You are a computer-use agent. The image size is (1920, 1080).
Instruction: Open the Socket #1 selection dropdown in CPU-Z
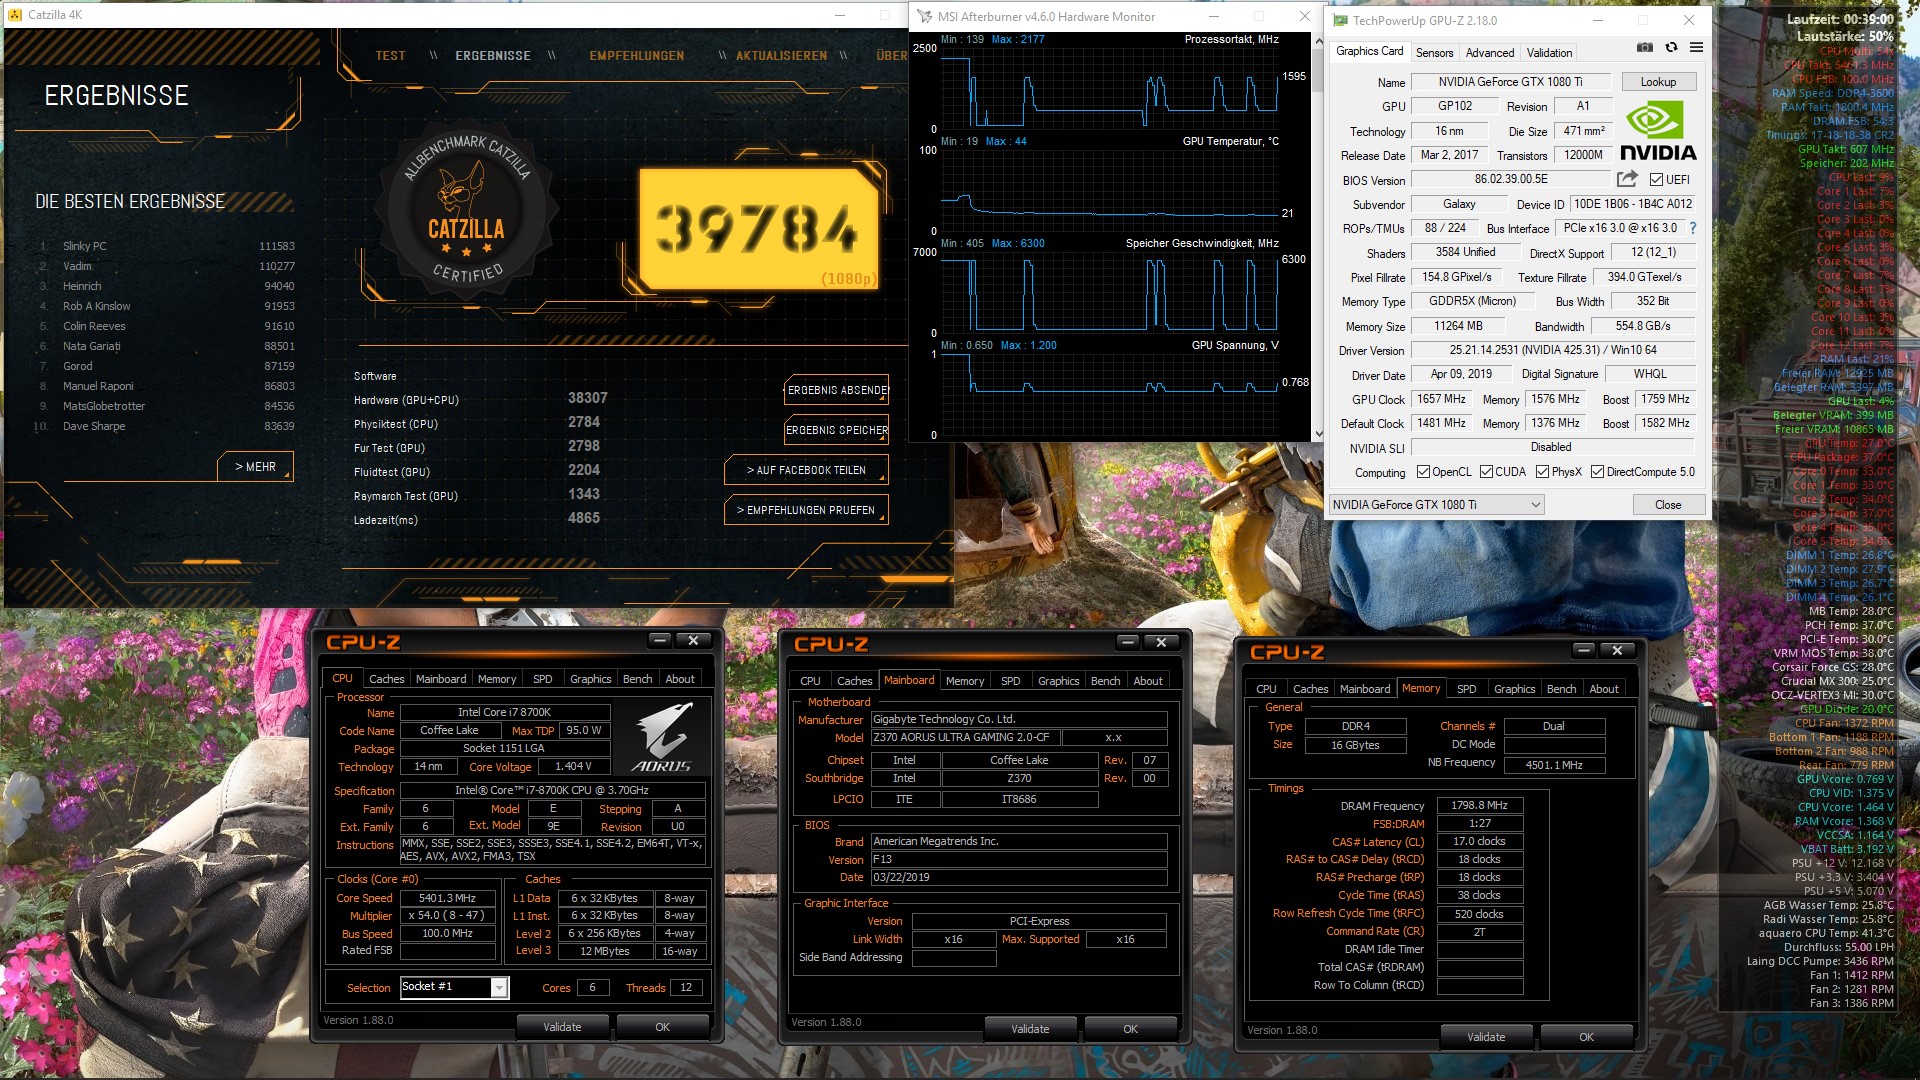pos(455,987)
